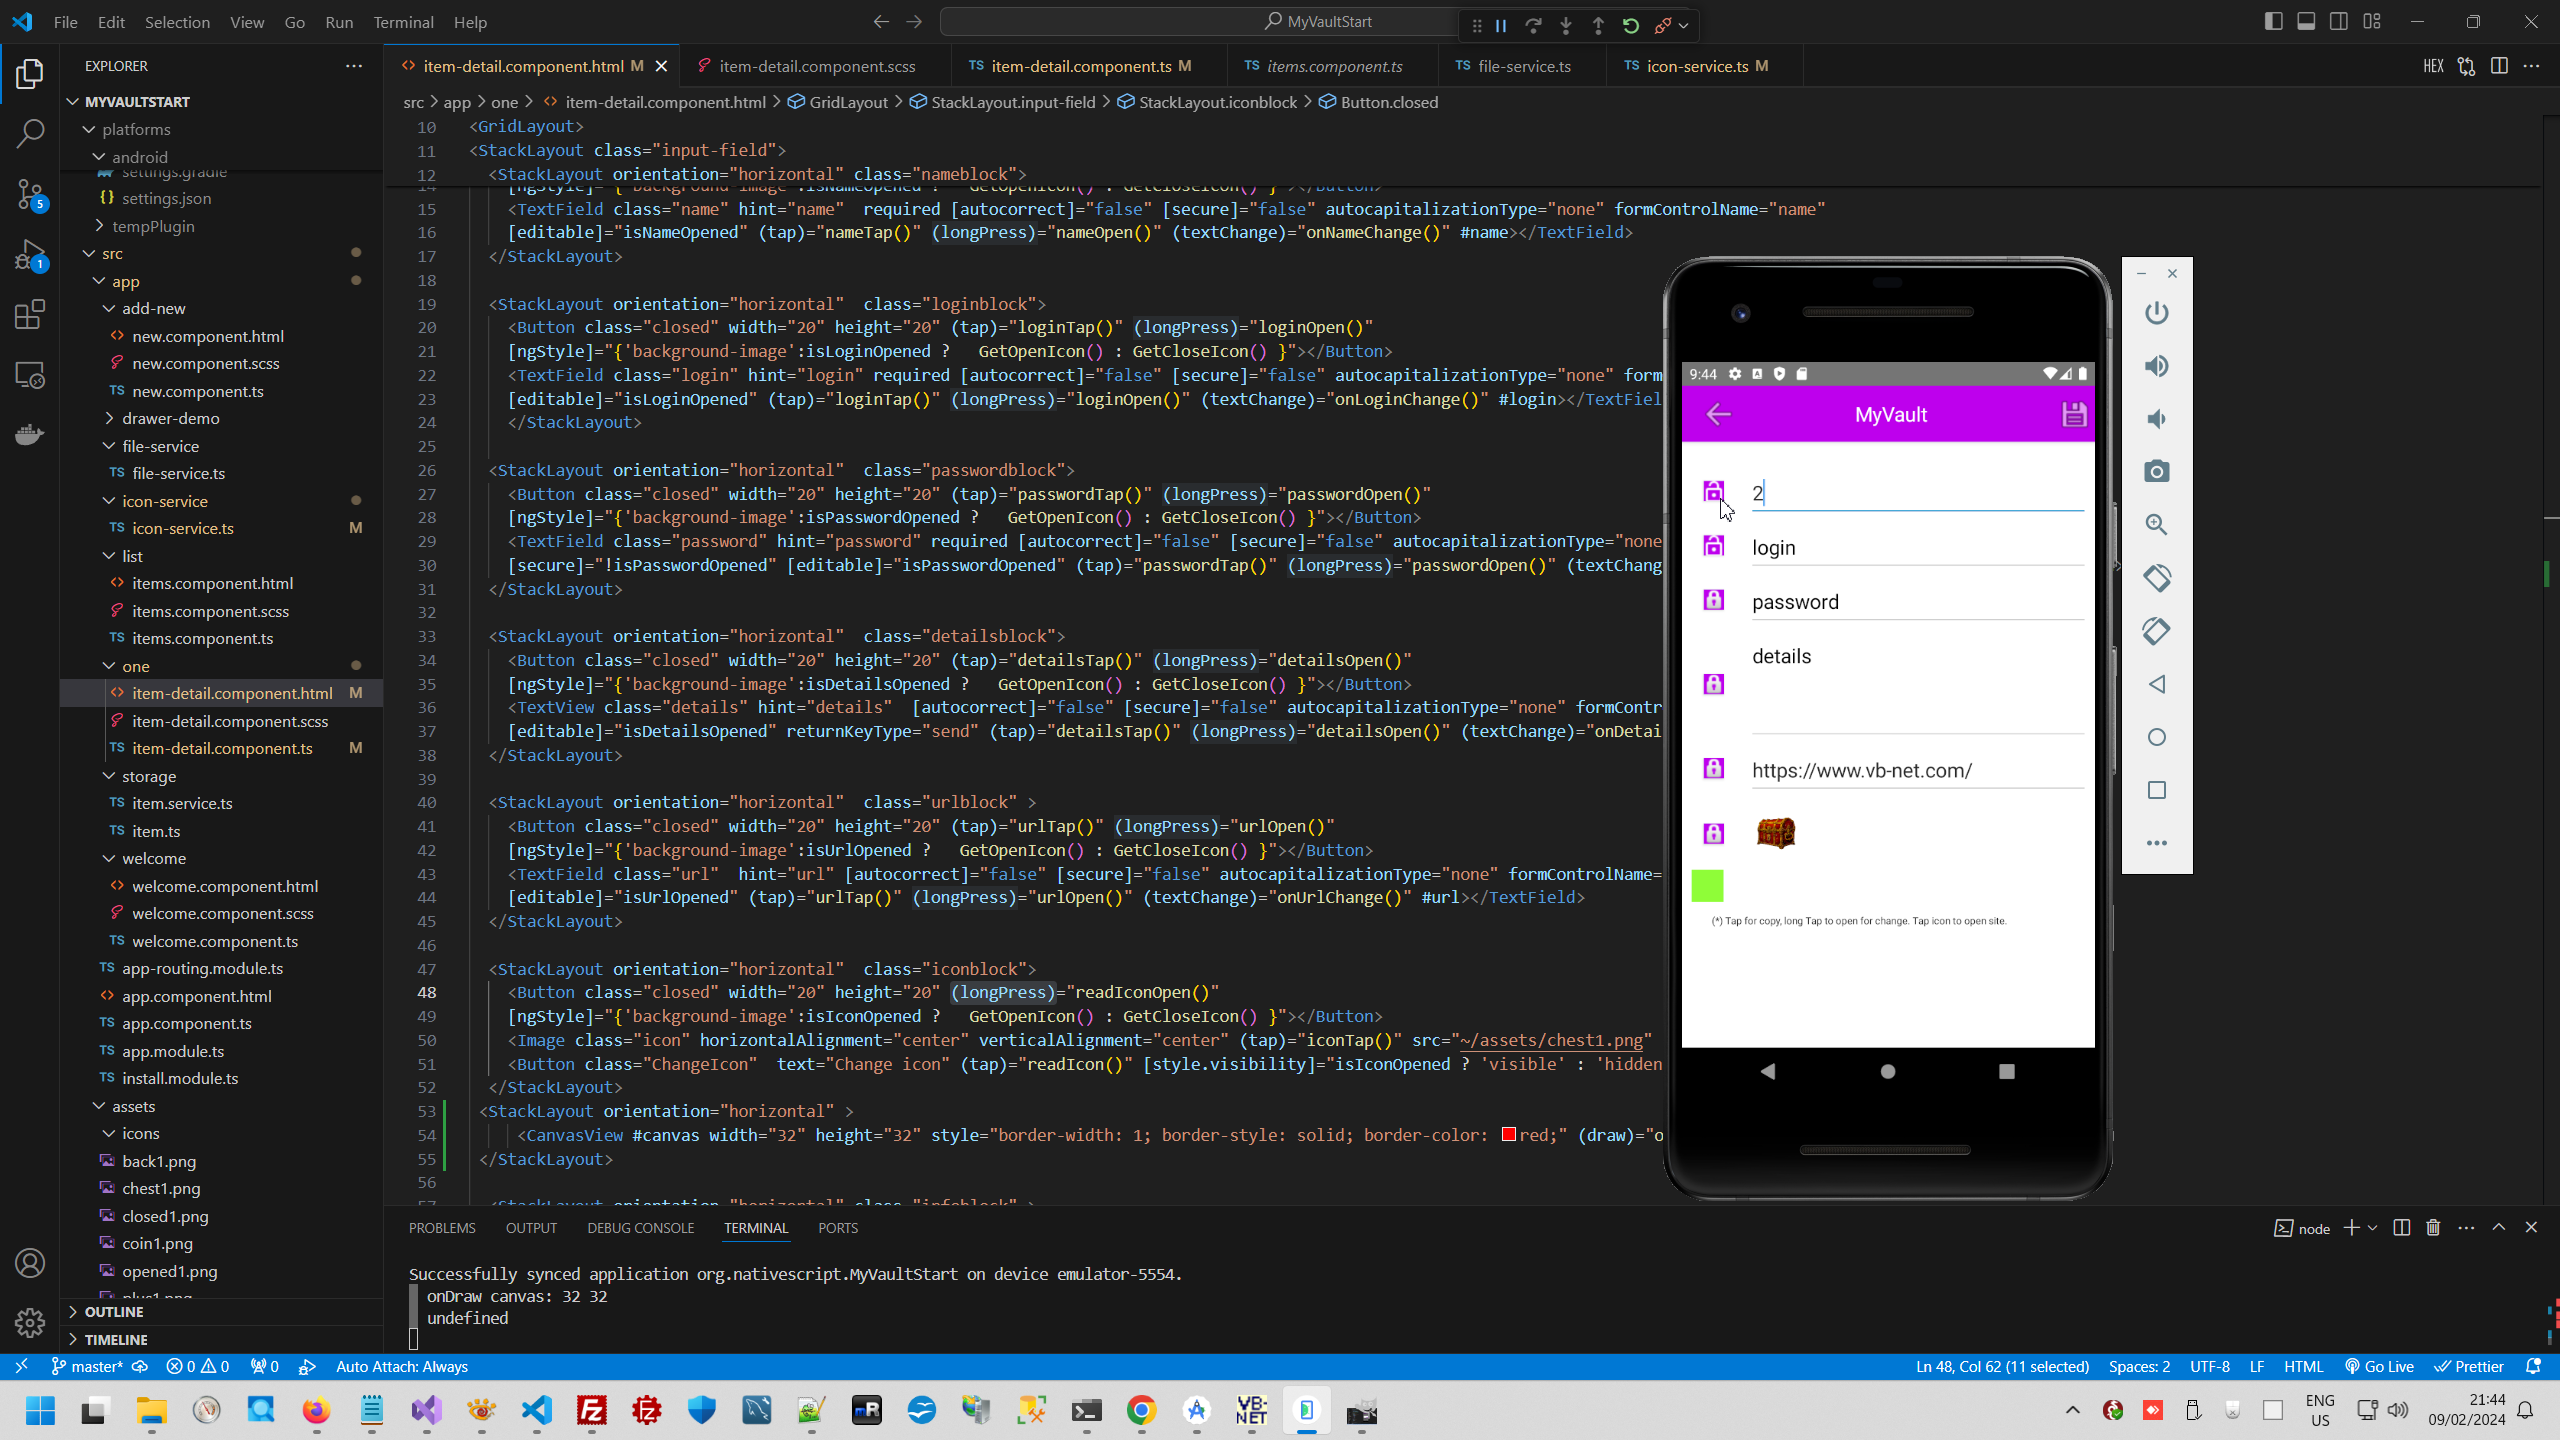This screenshot has height=1440, width=2560.
Task: Open the Source Control view
Action: click(x=30, y=194)
